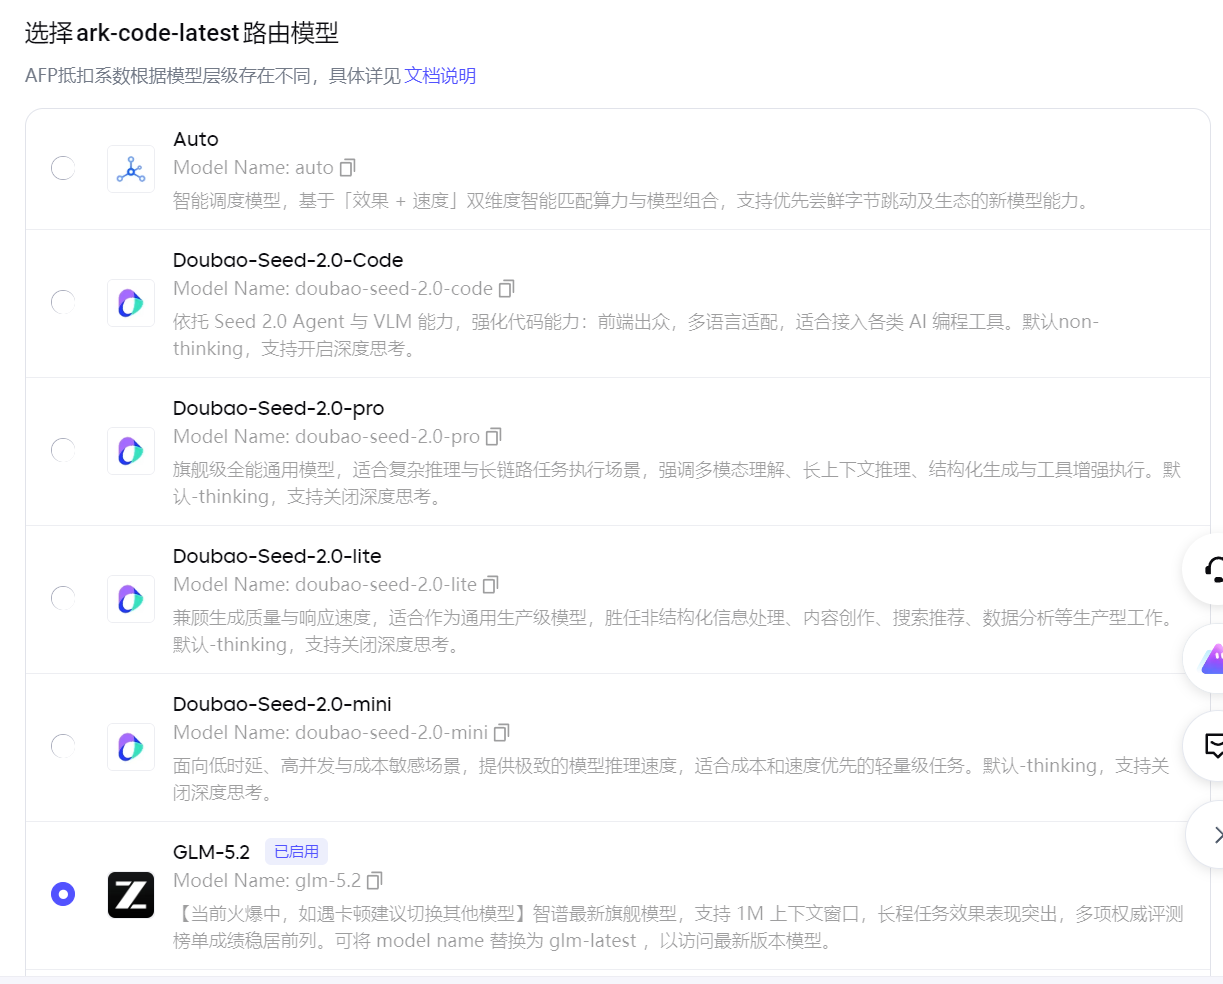Click 'Model Name: doubao-seed-2.0-pro' text
This screenshot has width=1223, height=984.
(x=327, y=436)
